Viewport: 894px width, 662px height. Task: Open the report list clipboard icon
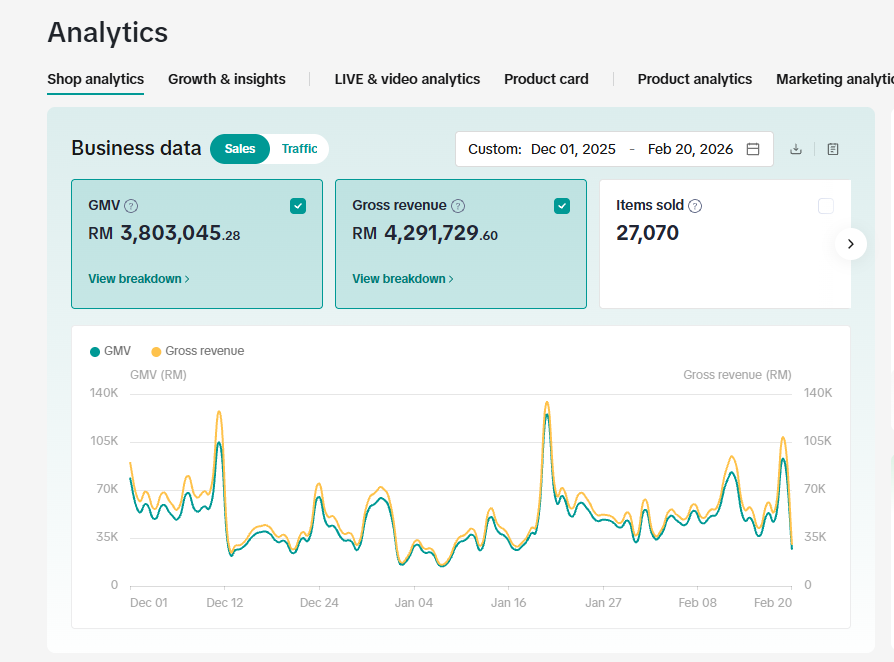point(832,148)
